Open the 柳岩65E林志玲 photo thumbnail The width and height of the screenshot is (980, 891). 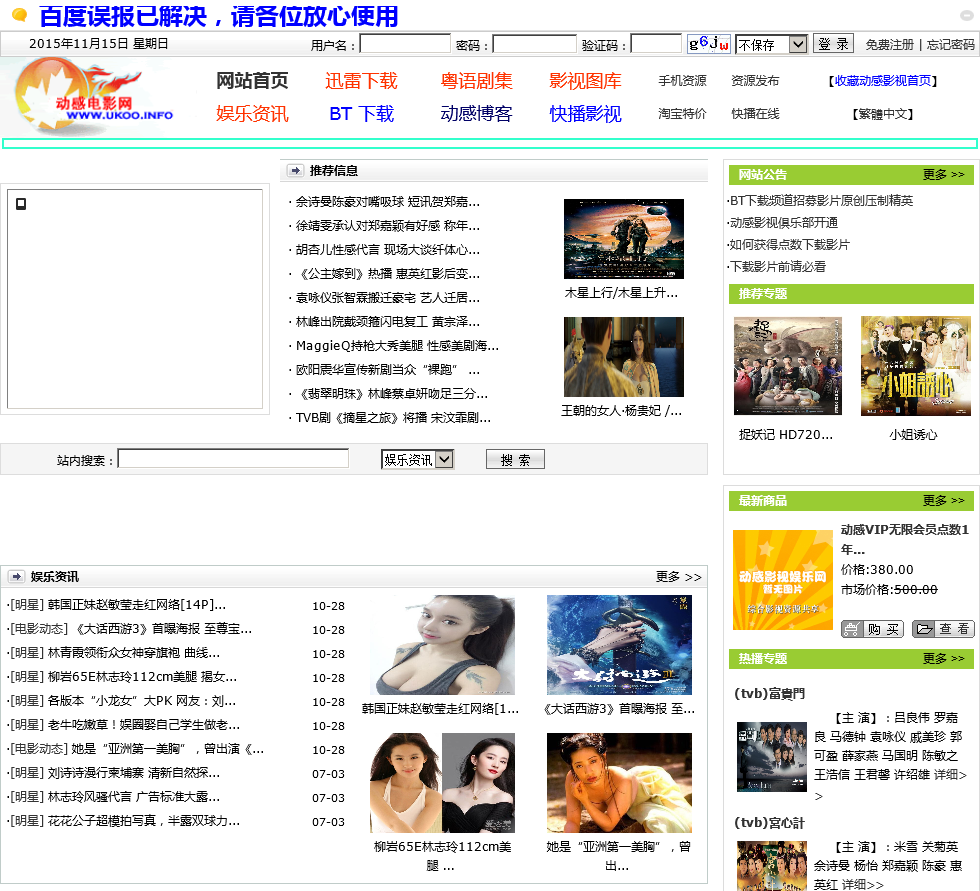[442, 783]
